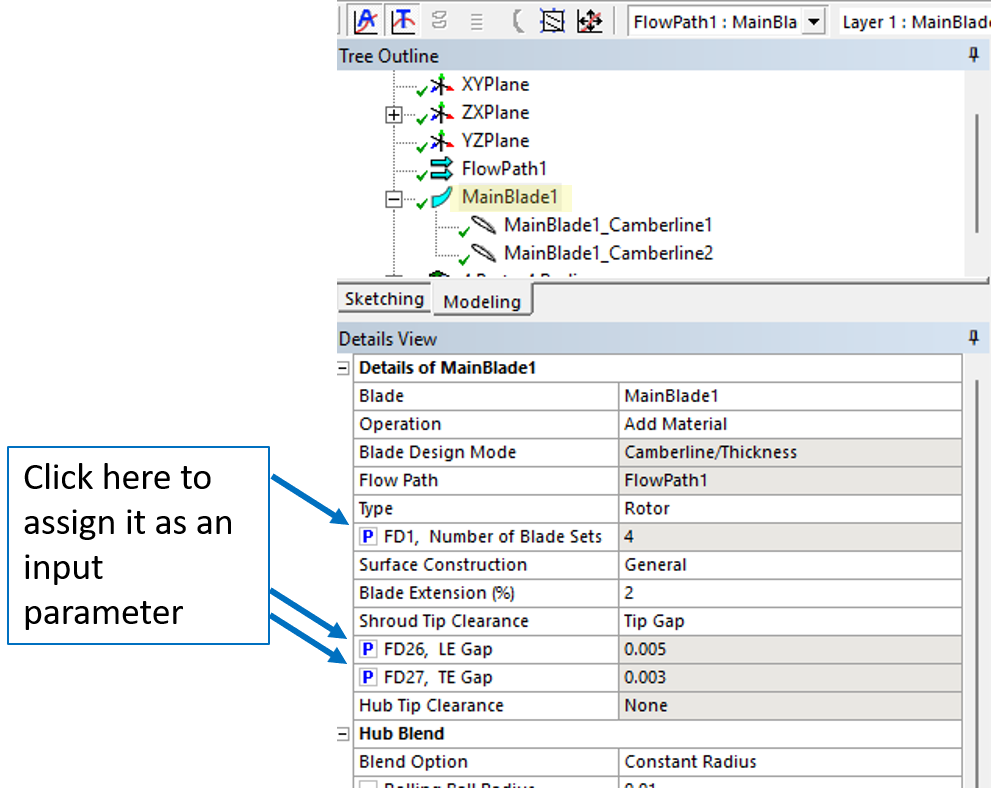Open the FlowPath1 : MainBla dropdown
Screen dimensions: 991x788
tap(814, 22)
